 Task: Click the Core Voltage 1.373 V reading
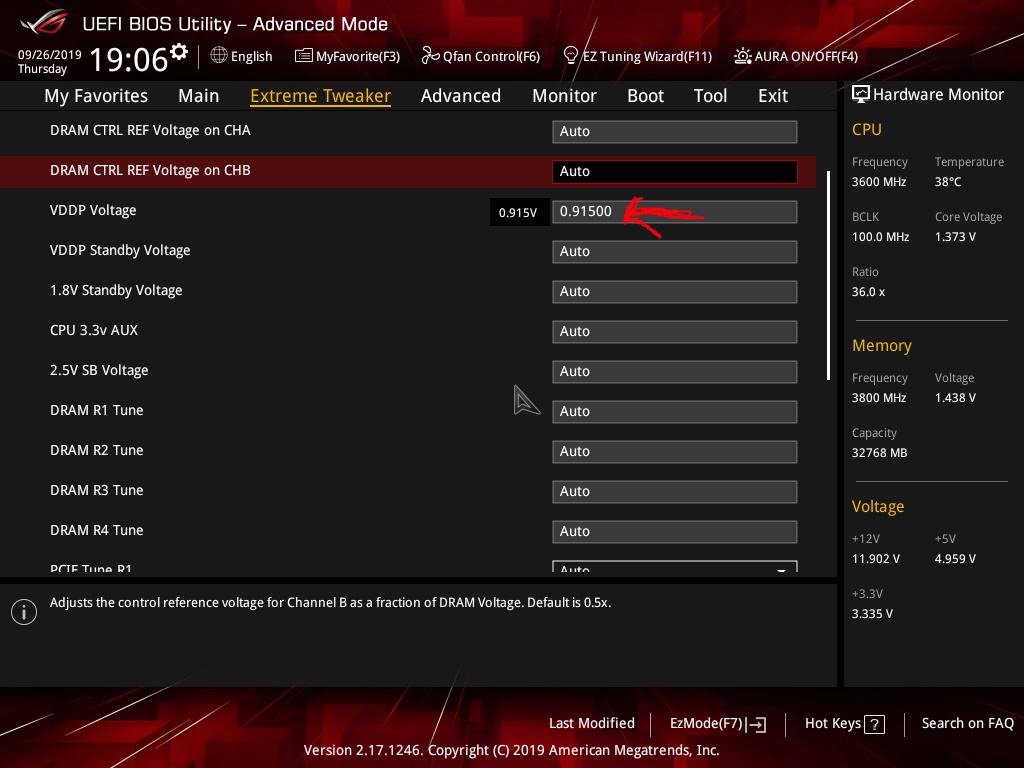pyautogui.click(x=955, y=237)
